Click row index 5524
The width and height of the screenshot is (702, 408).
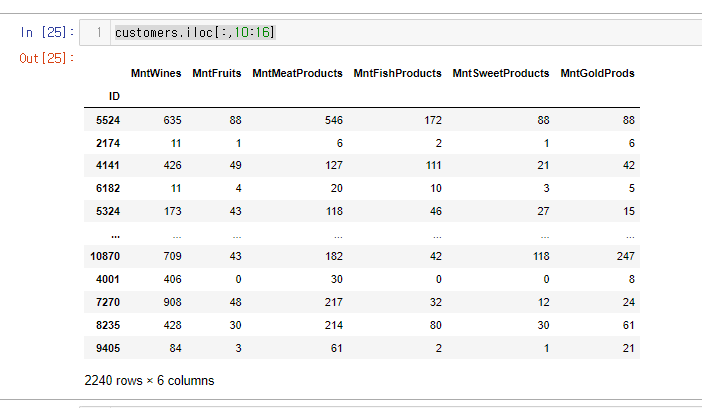(108, 120)
